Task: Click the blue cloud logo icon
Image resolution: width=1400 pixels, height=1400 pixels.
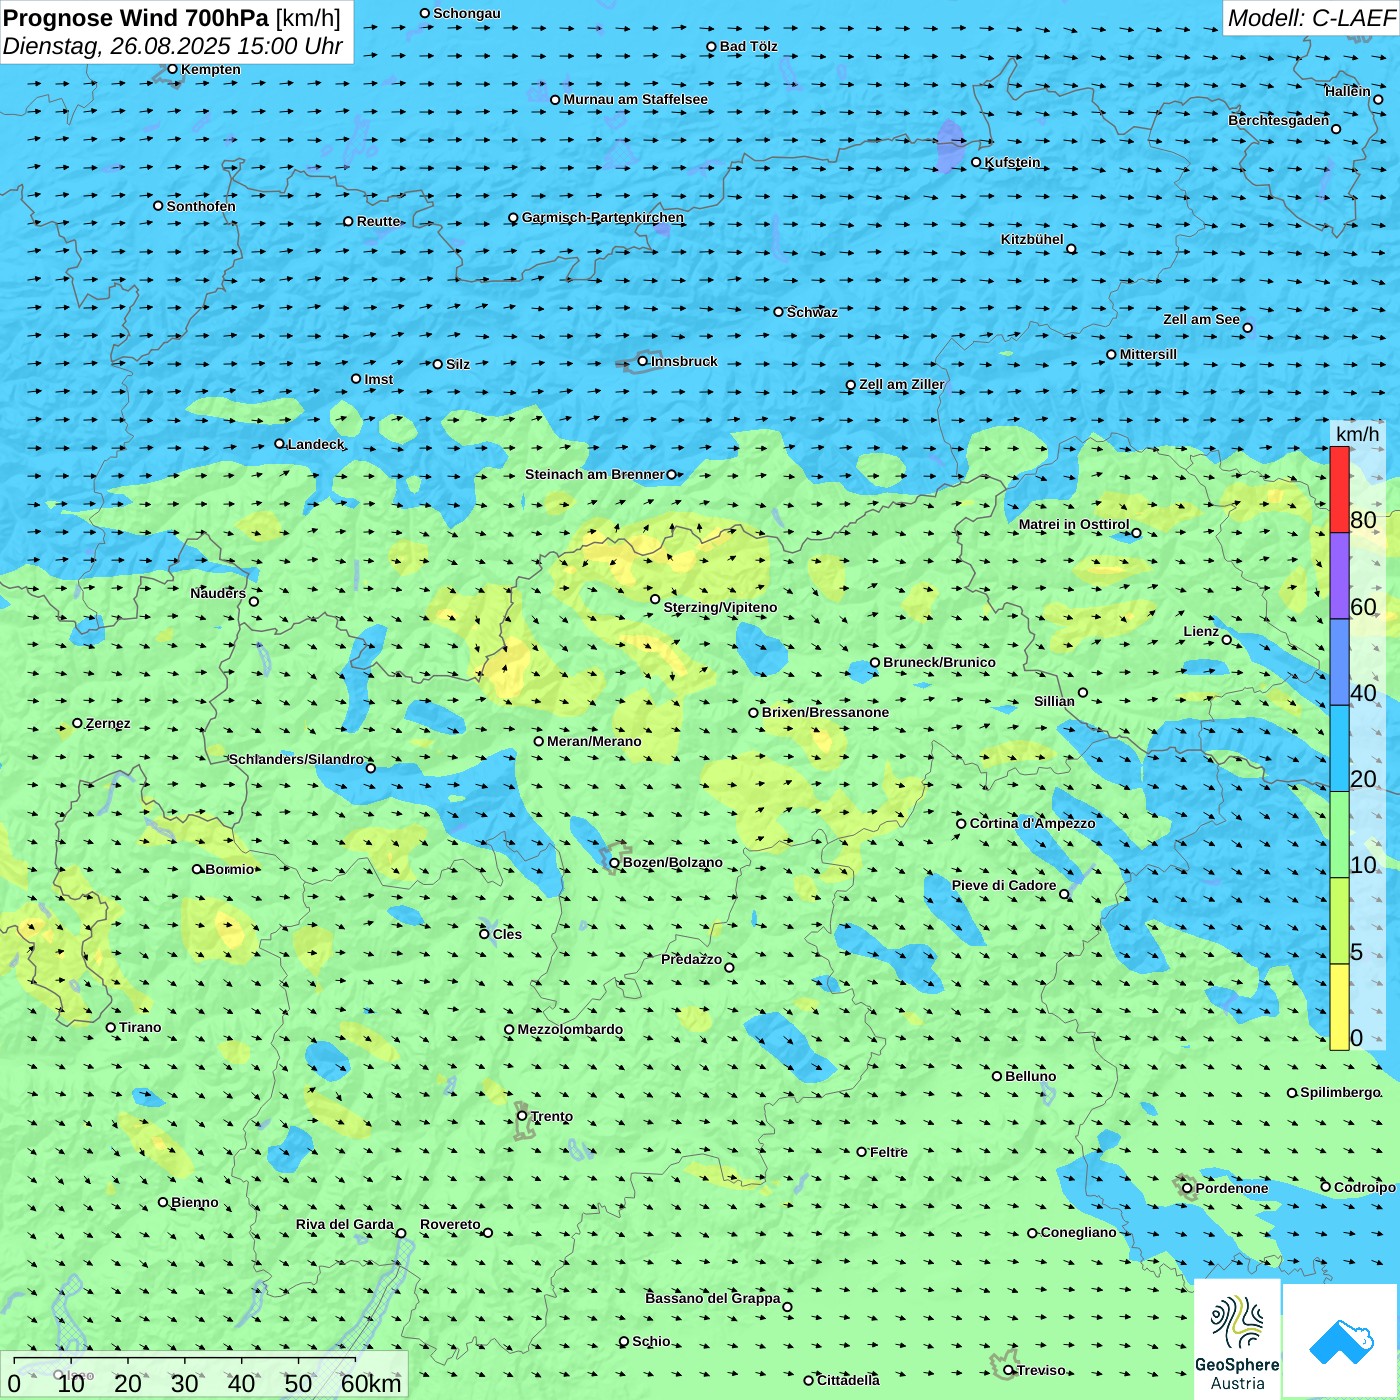Action: point(1340,1341)
